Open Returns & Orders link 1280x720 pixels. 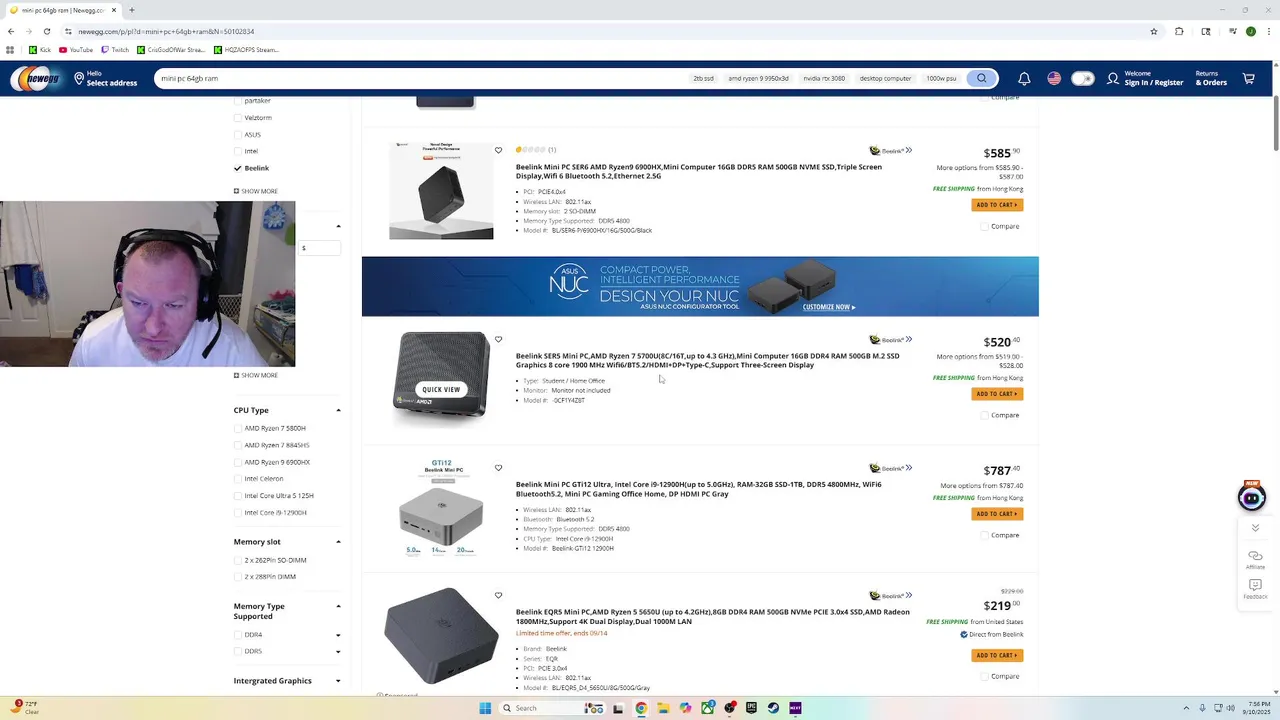point(1211,78)
